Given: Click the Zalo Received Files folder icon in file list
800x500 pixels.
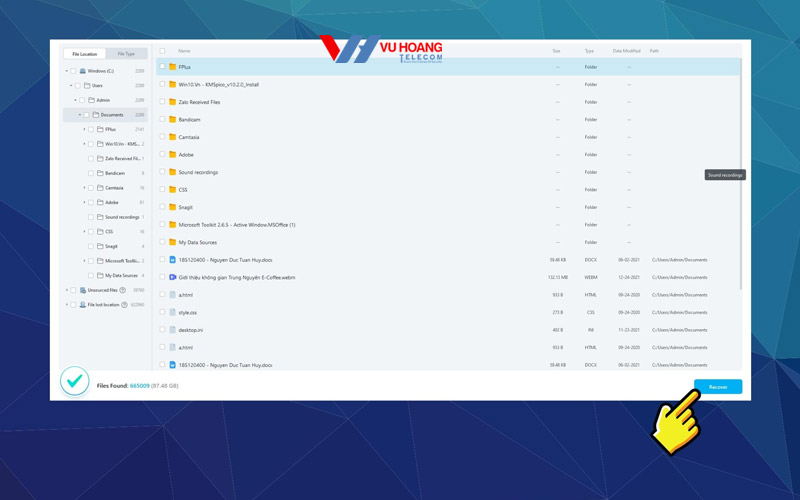Looking at the screenshot, I should [x=172, y=102].
